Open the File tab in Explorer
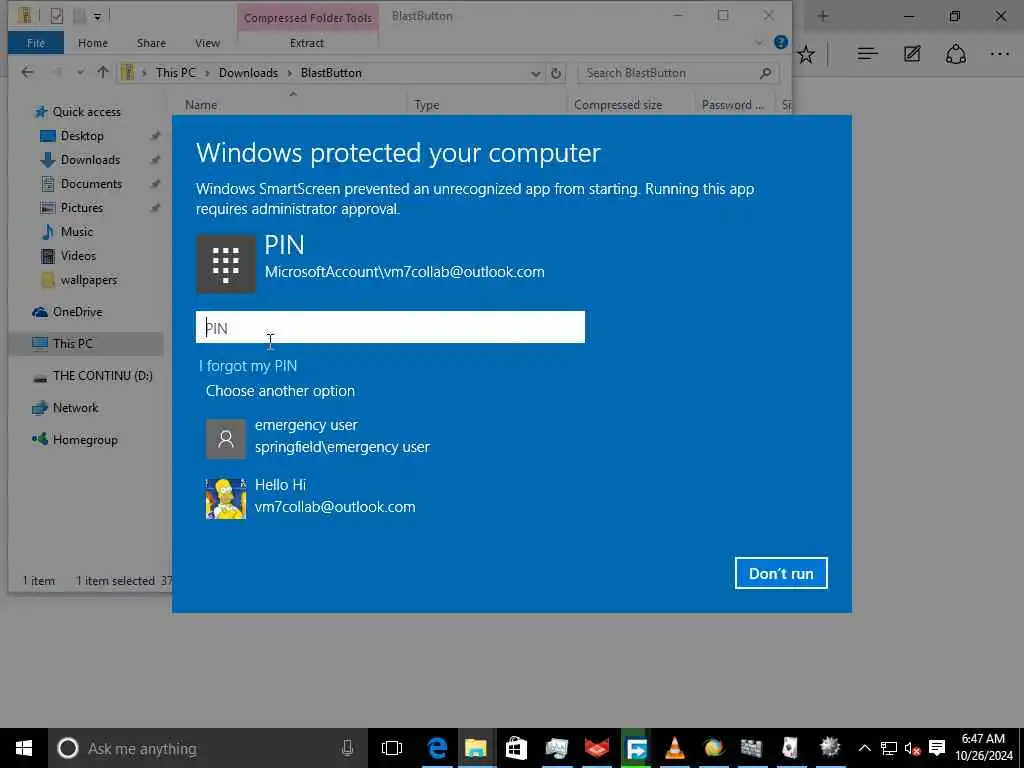This screenshot has width=1024, height=768. [x=36, y=42]
